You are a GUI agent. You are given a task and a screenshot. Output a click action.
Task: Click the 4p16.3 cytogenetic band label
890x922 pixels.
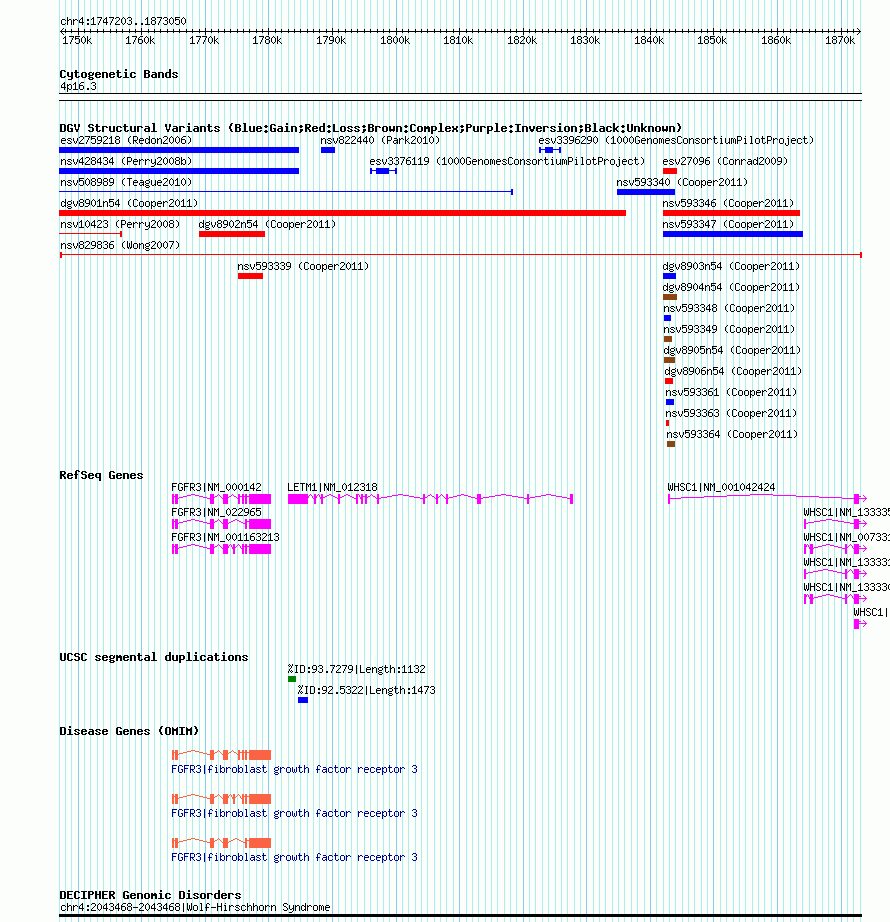78,86
